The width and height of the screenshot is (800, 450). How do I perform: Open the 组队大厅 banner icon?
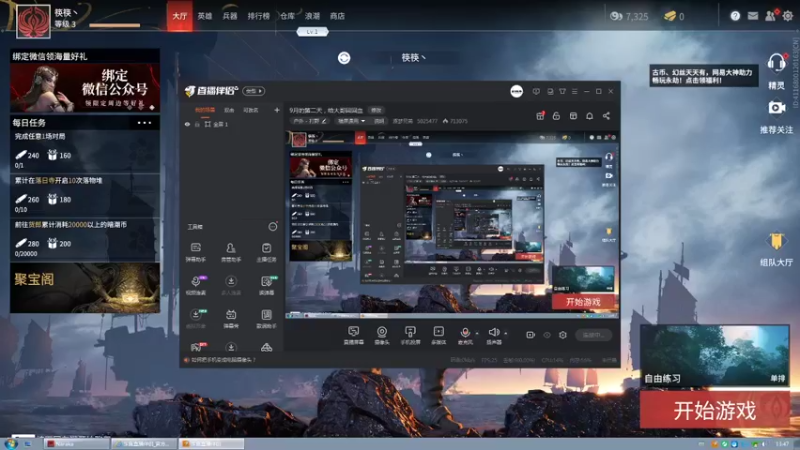pyautogui.click(x=776, y=241)
